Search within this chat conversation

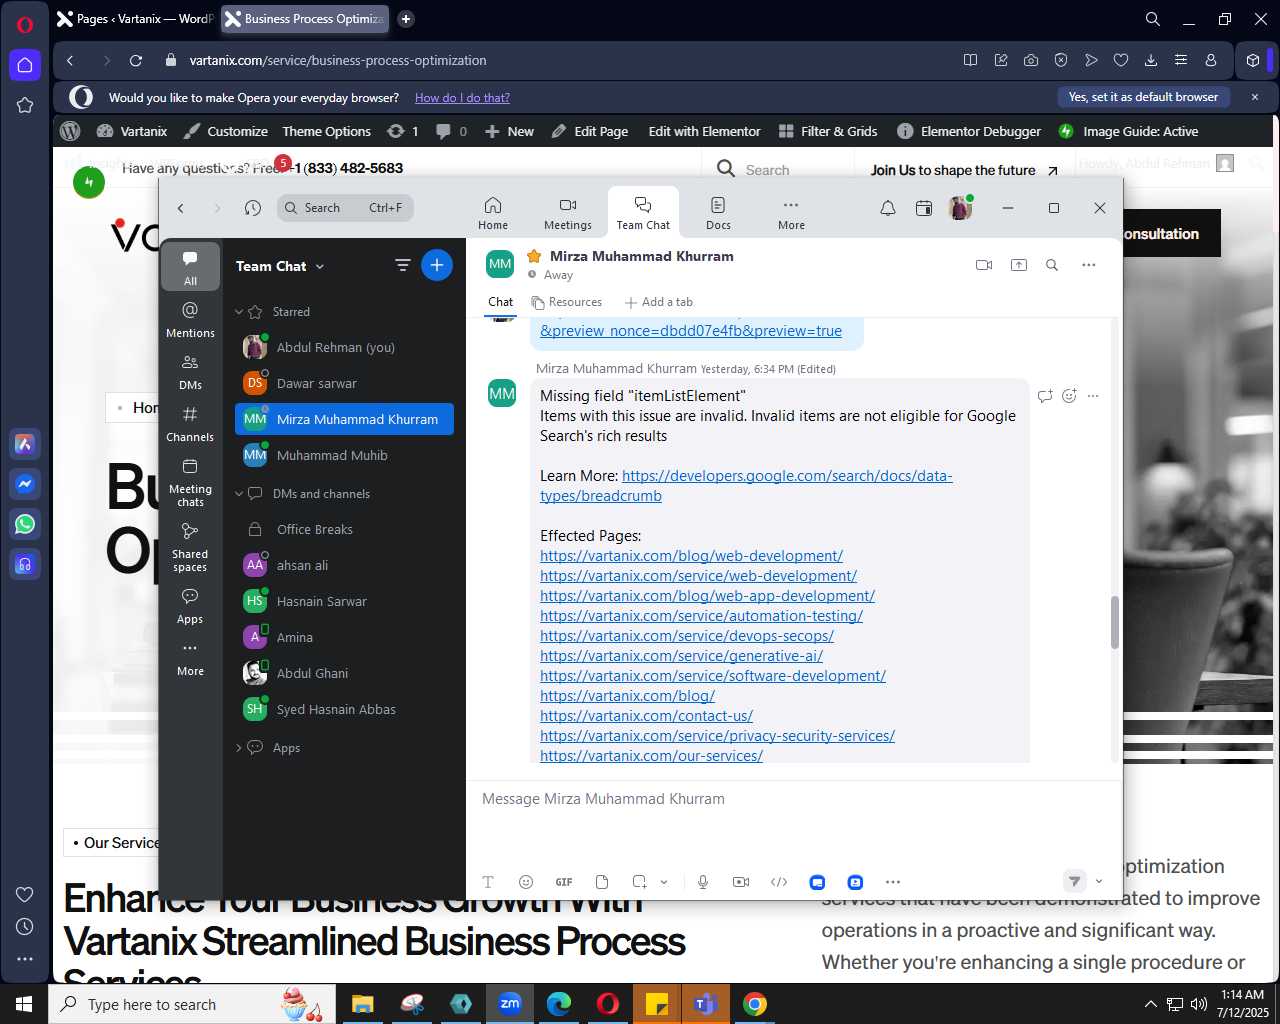coord(1052,265)
